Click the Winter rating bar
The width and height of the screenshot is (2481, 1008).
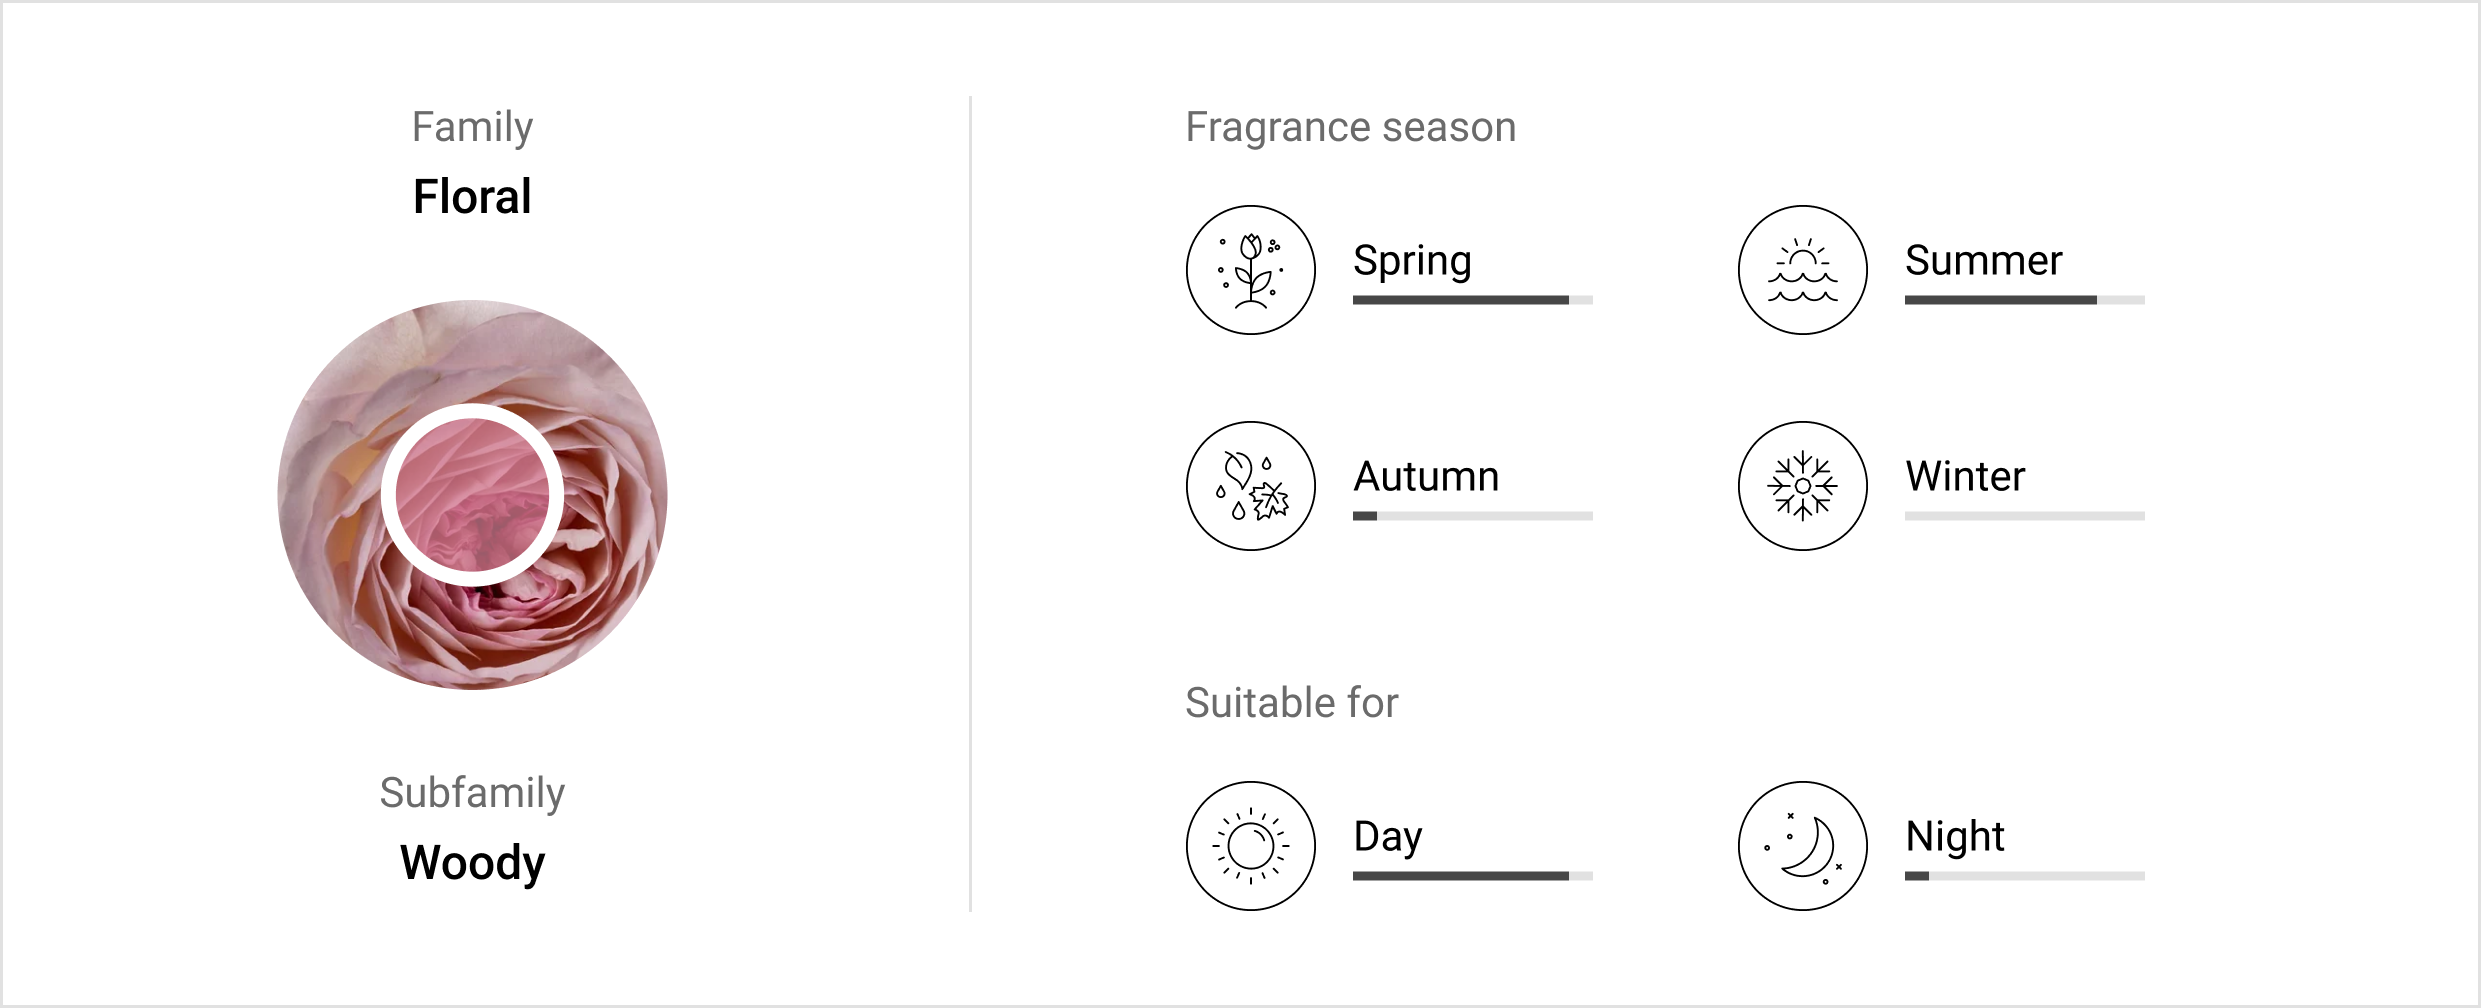(2024, 516)
